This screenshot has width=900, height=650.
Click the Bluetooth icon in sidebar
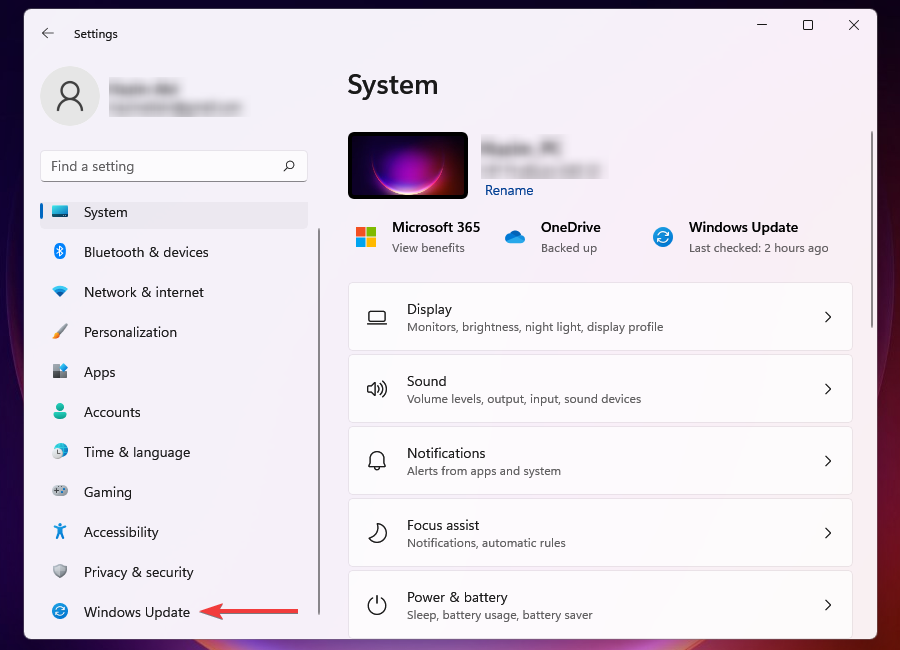point(60,252)
